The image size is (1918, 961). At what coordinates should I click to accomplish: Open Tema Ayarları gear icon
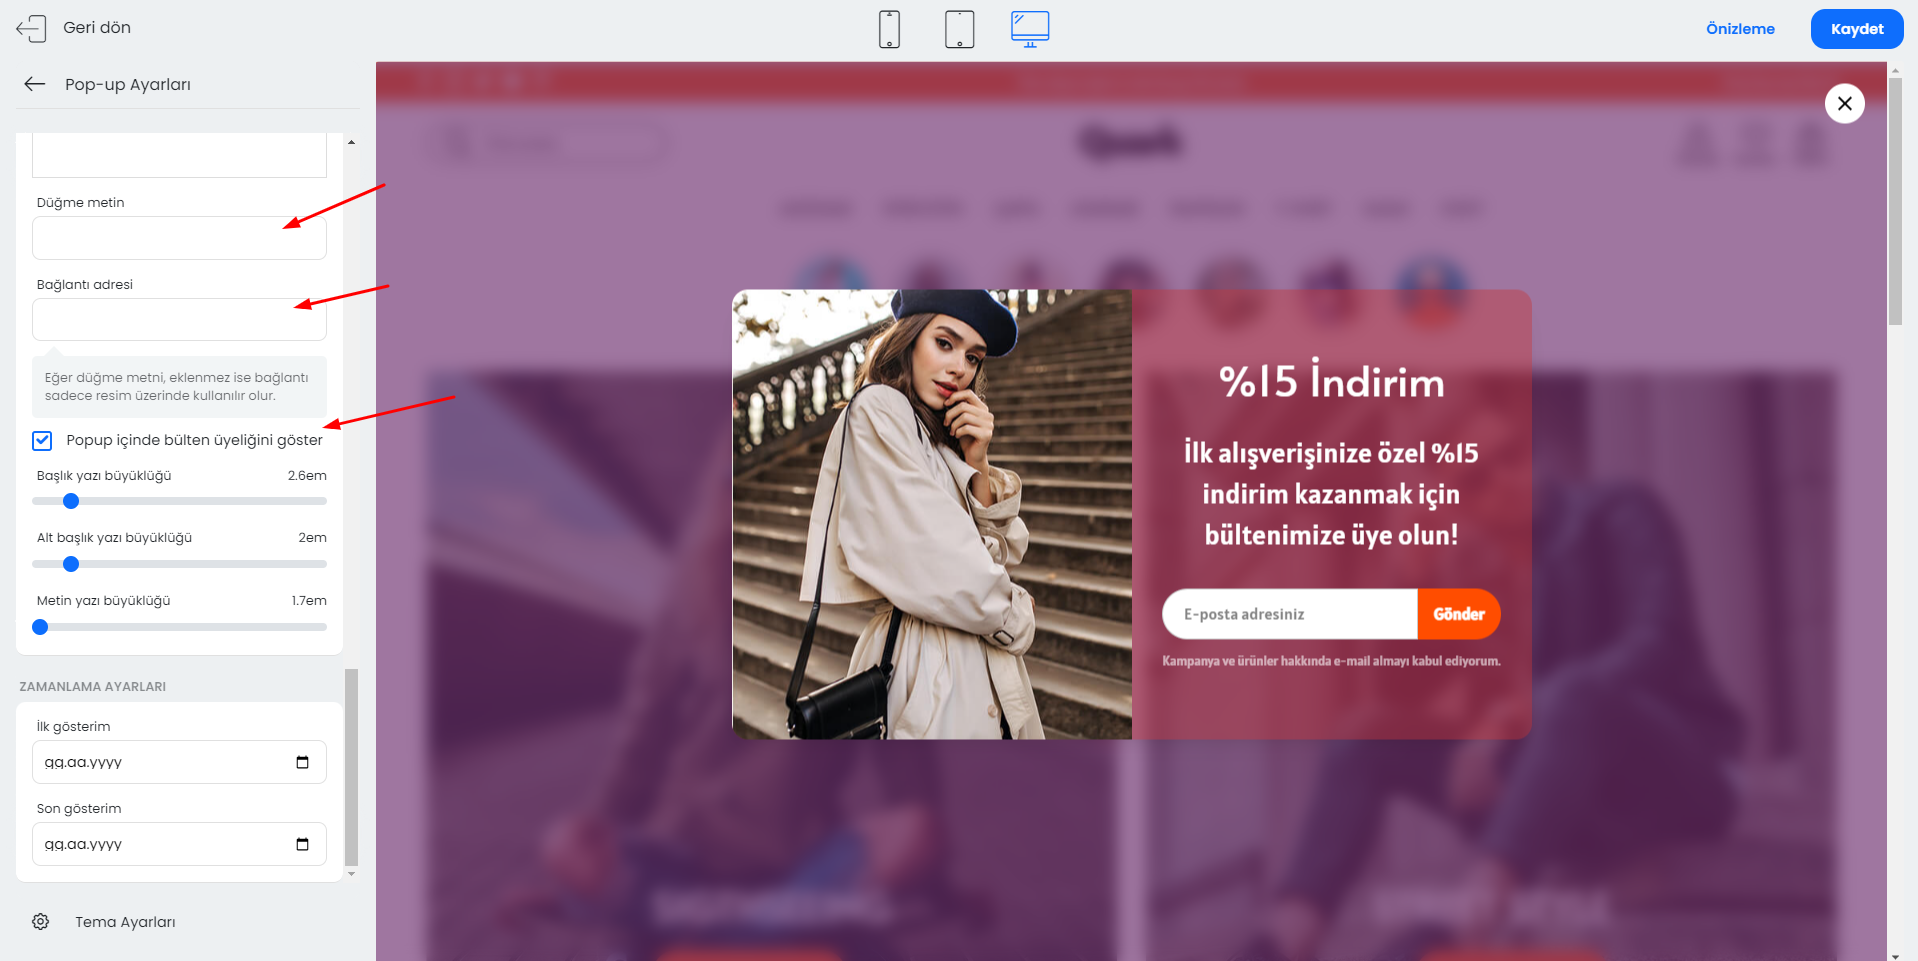[x=40, y=921]
